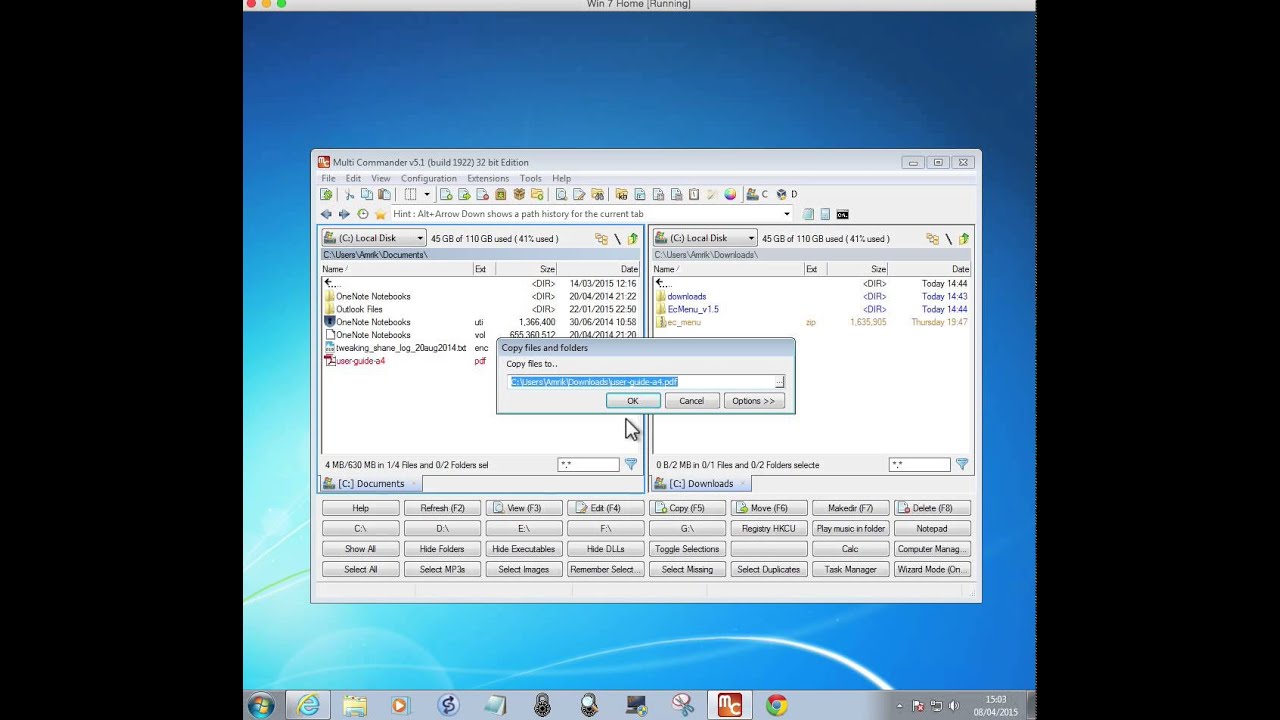The image size is (1280, 720).
Task: Select the EcMenu_v1.5 folder
Action: click(693, 309)
